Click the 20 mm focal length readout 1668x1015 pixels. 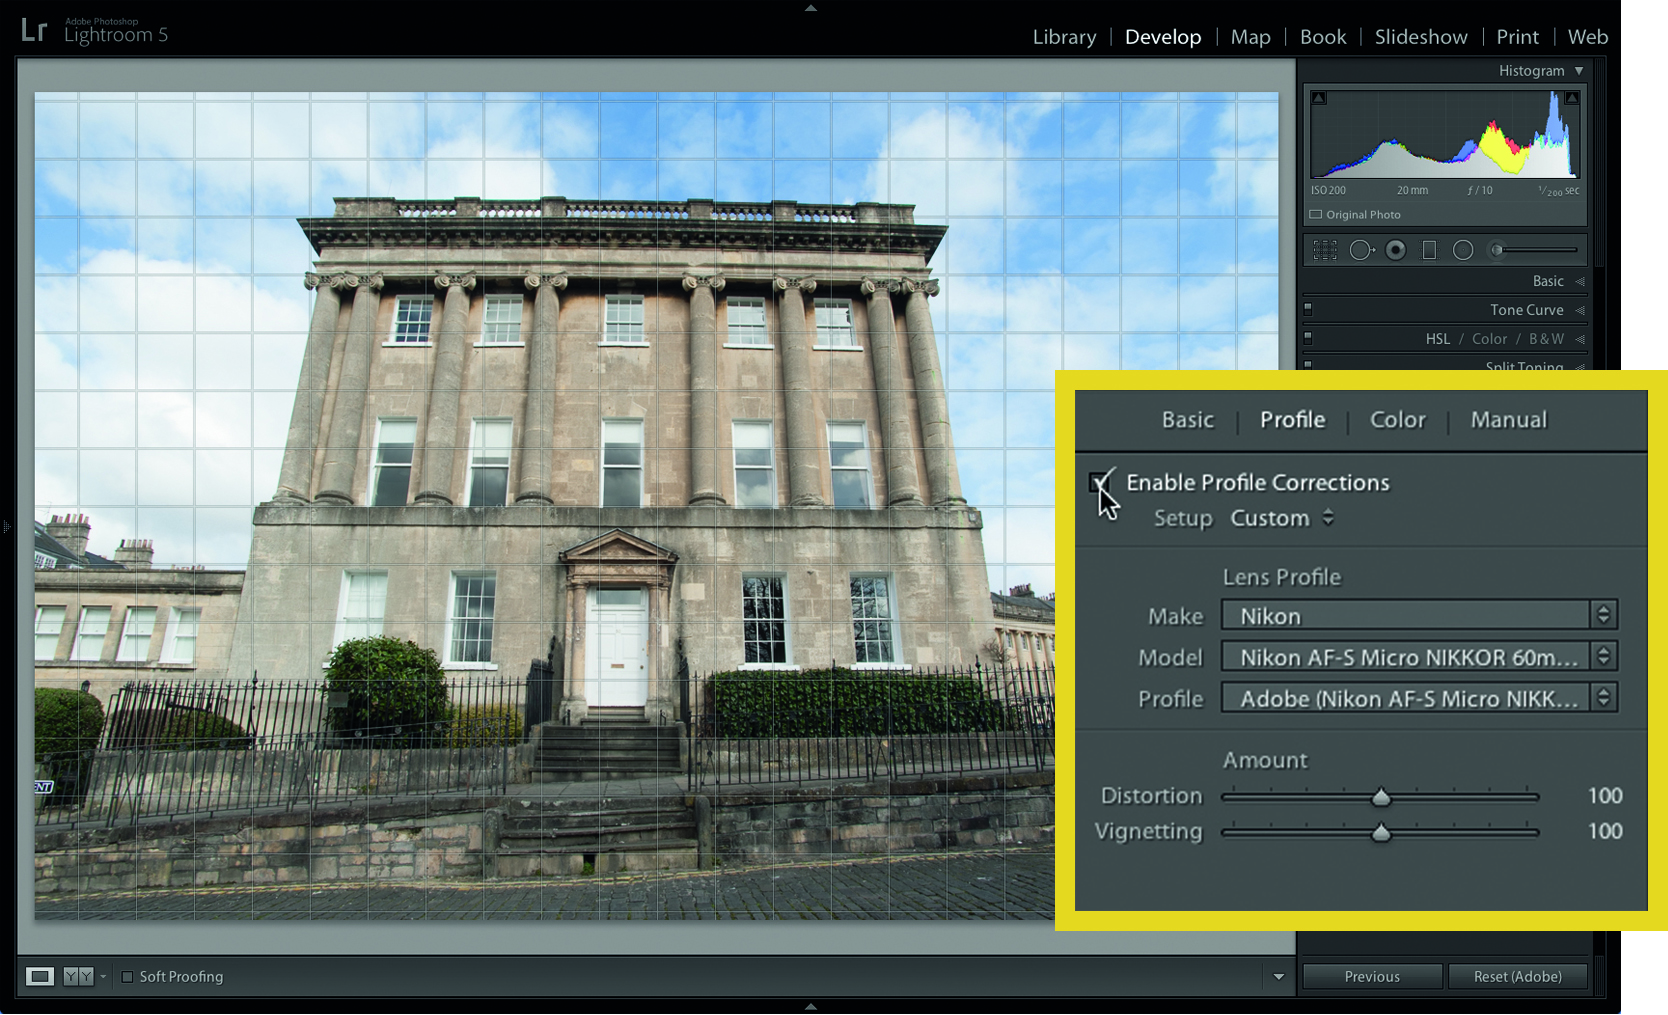[x=1412, y=190]
